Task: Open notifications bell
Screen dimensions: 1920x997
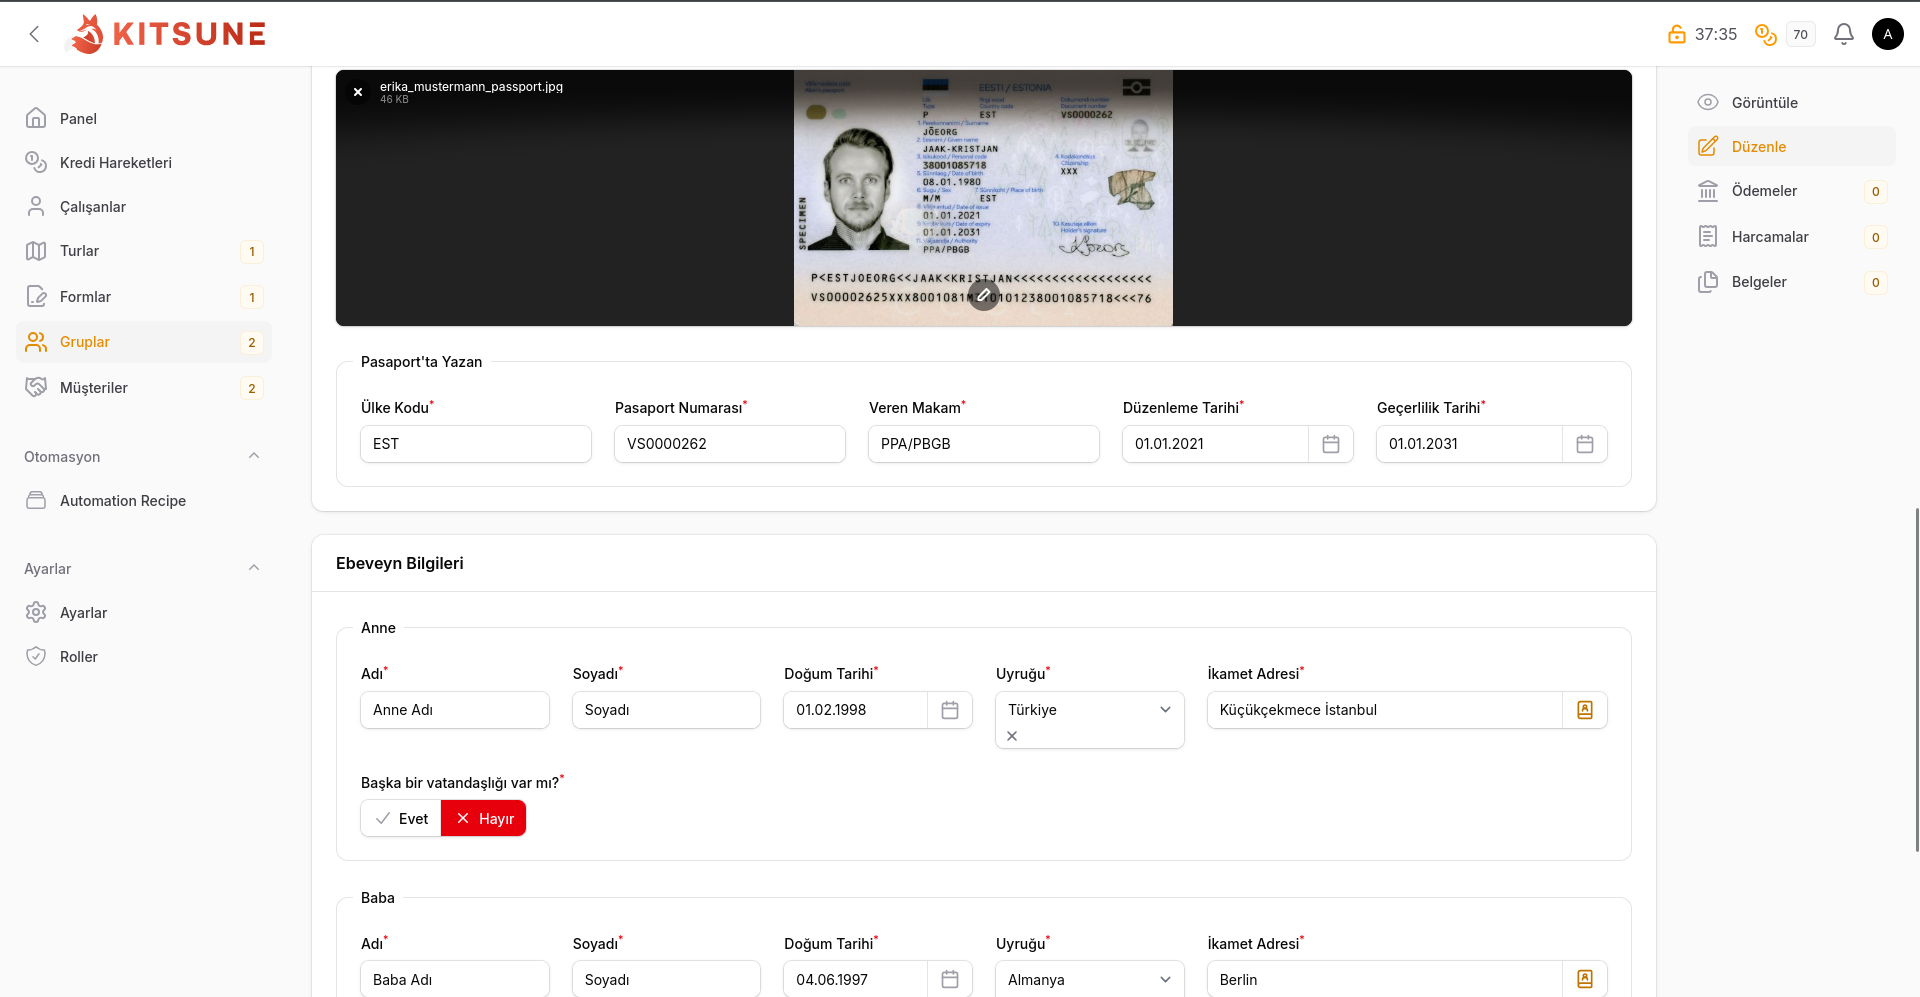Action: tap(1844, 34)
